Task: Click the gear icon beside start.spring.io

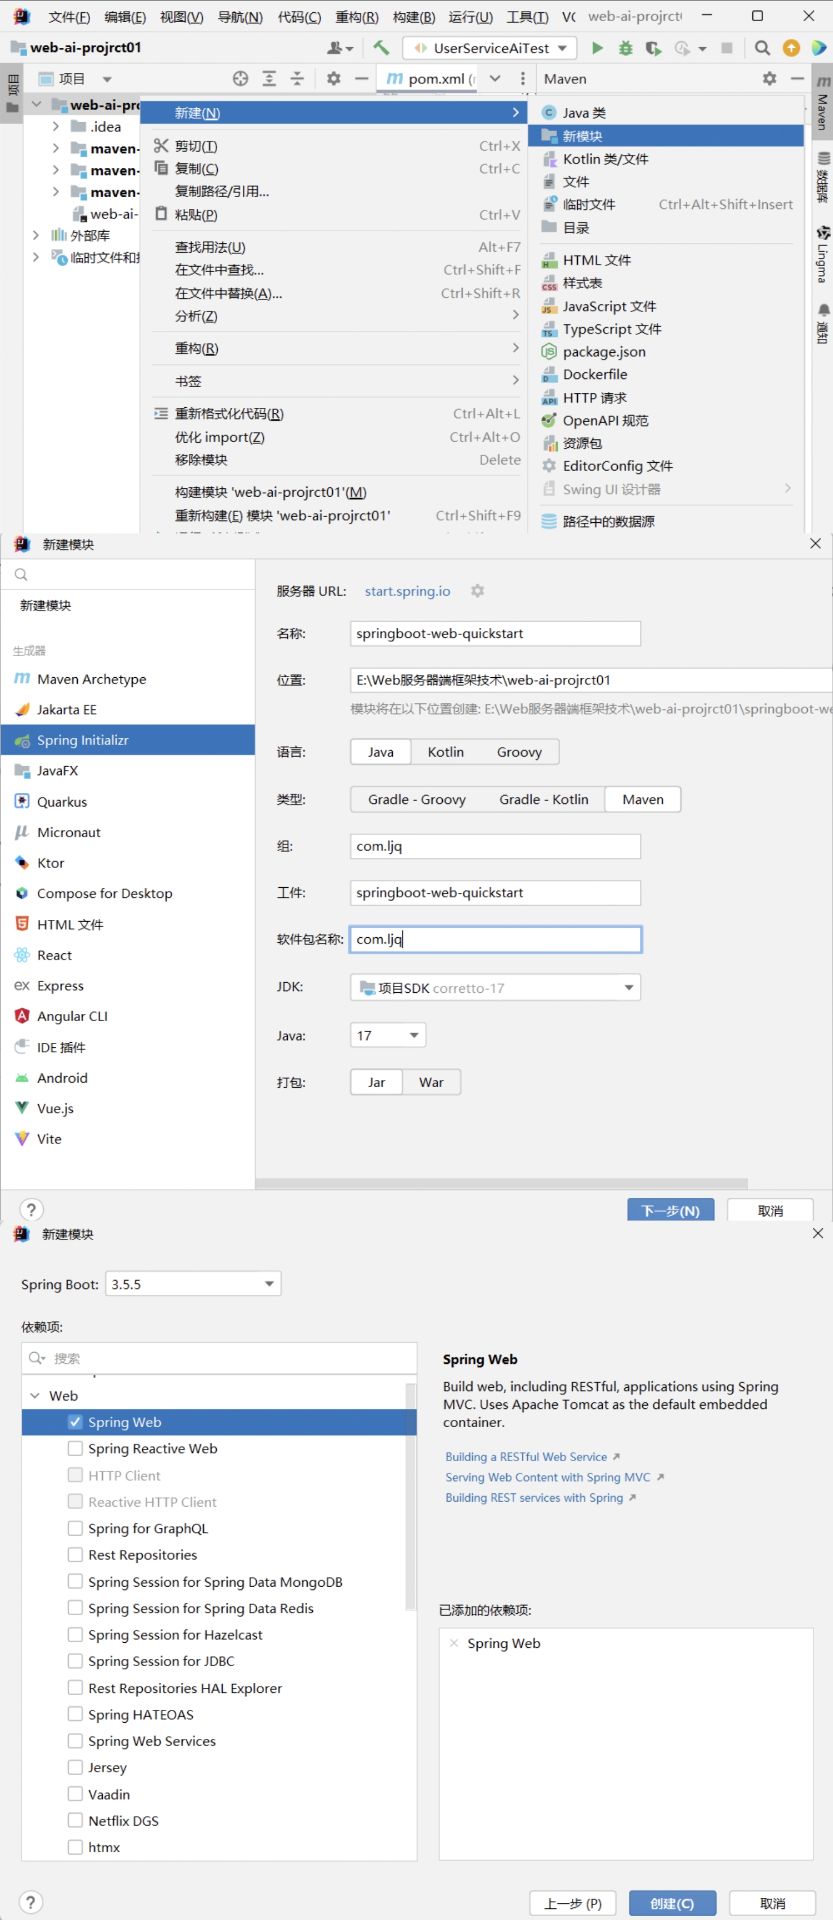Action: tap(477, 591)
